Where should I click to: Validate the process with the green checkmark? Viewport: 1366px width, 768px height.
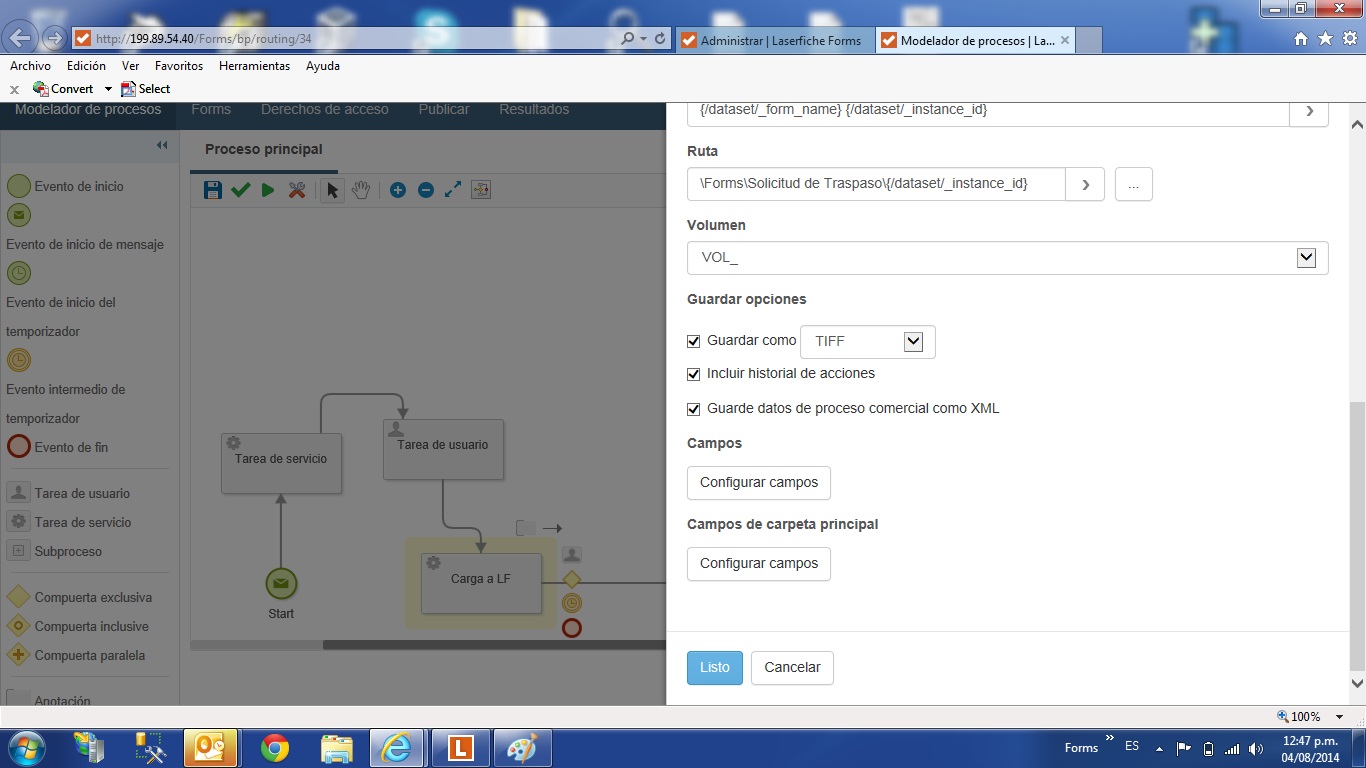240,190
